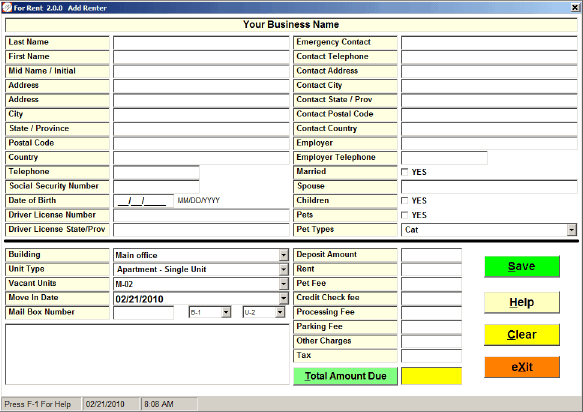The height and width of the screenshot is (412, 583).
Task: Expand the U-2 mailbox dropdown
Action: click(280, 312)
